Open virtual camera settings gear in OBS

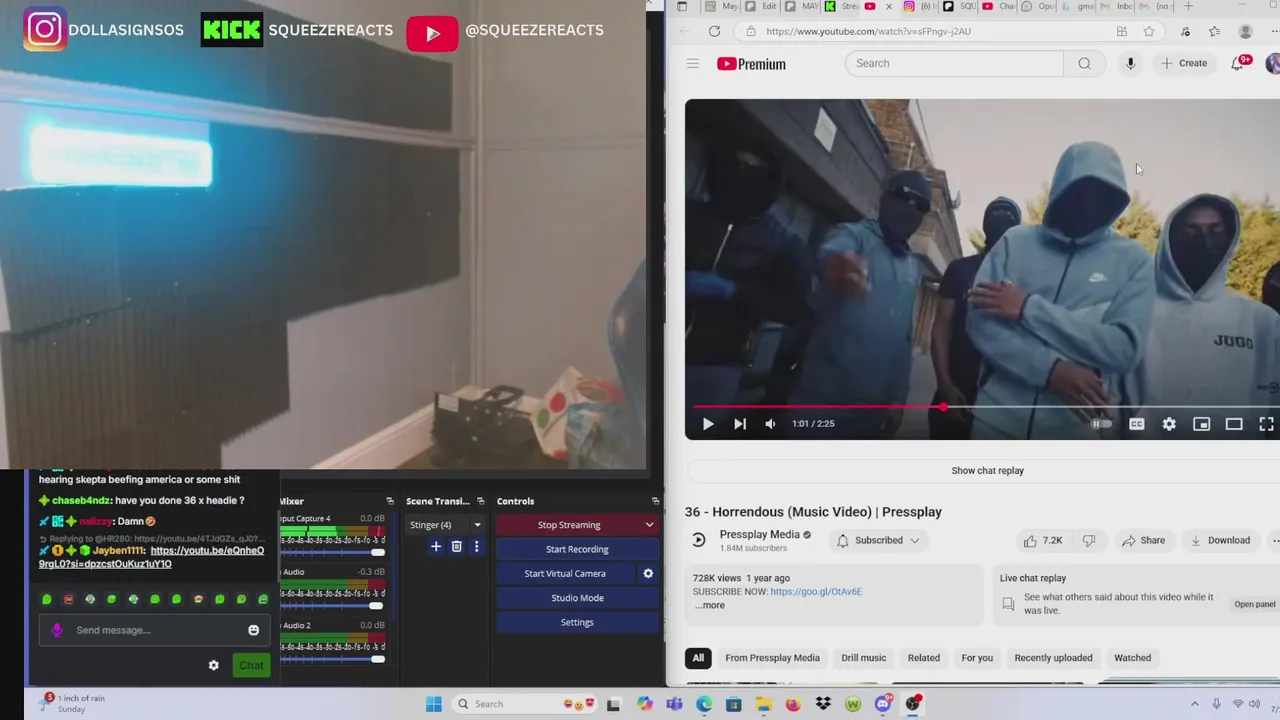[x=648, y=573]
